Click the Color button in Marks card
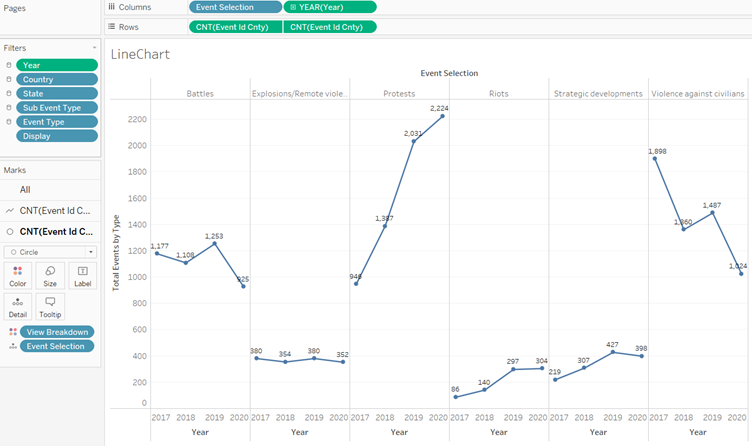This screenshot has height=446, width=752. (x=17, y=276)
